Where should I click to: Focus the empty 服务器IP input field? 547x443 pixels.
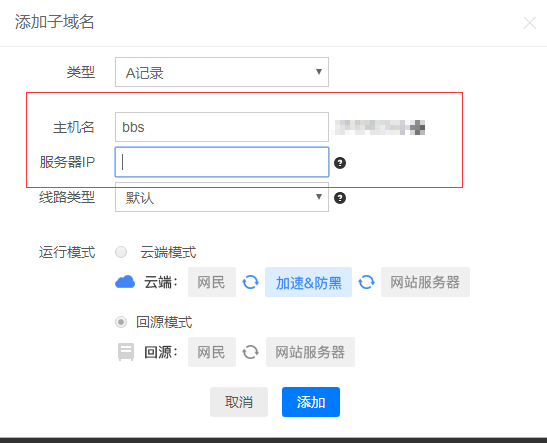[x=222, y=162]
